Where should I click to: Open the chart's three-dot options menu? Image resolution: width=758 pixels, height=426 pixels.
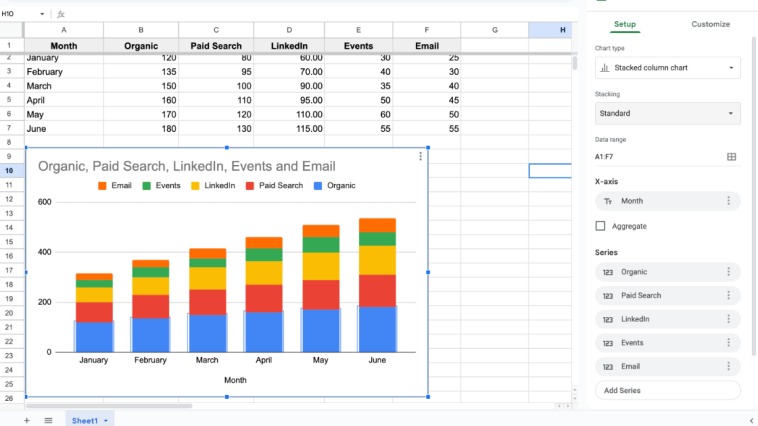click(420, 157)
